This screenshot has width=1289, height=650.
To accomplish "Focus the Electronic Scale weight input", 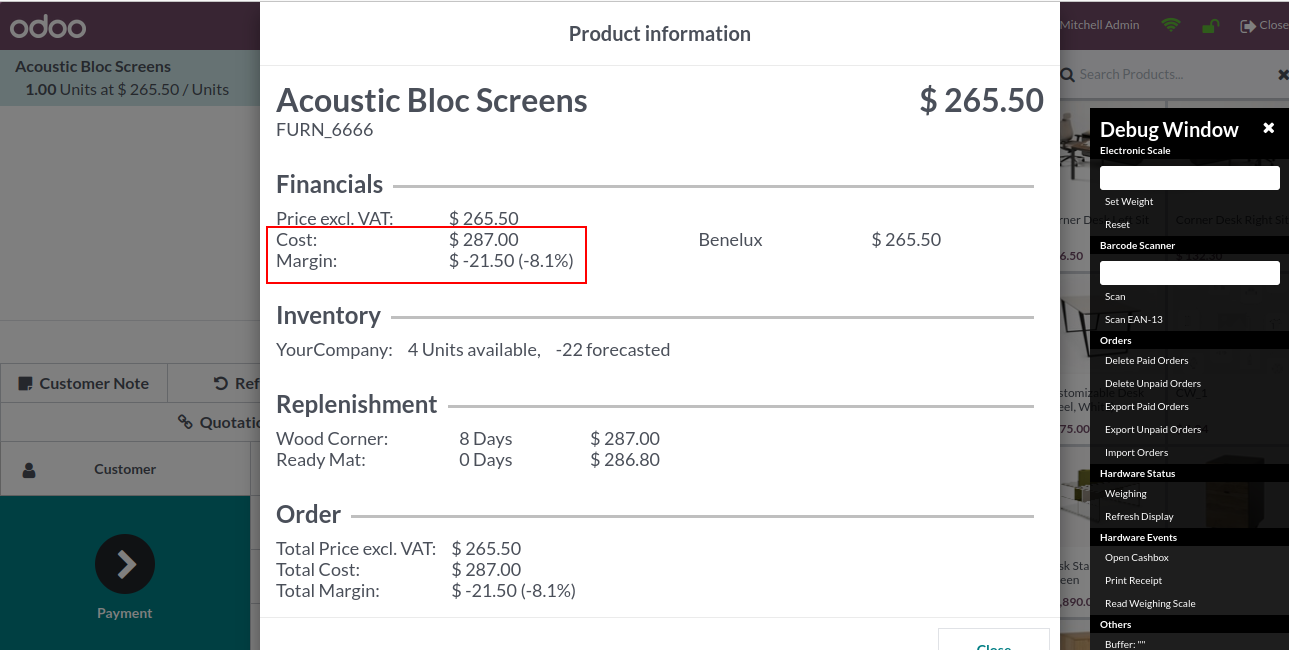I will (1189, 178).
